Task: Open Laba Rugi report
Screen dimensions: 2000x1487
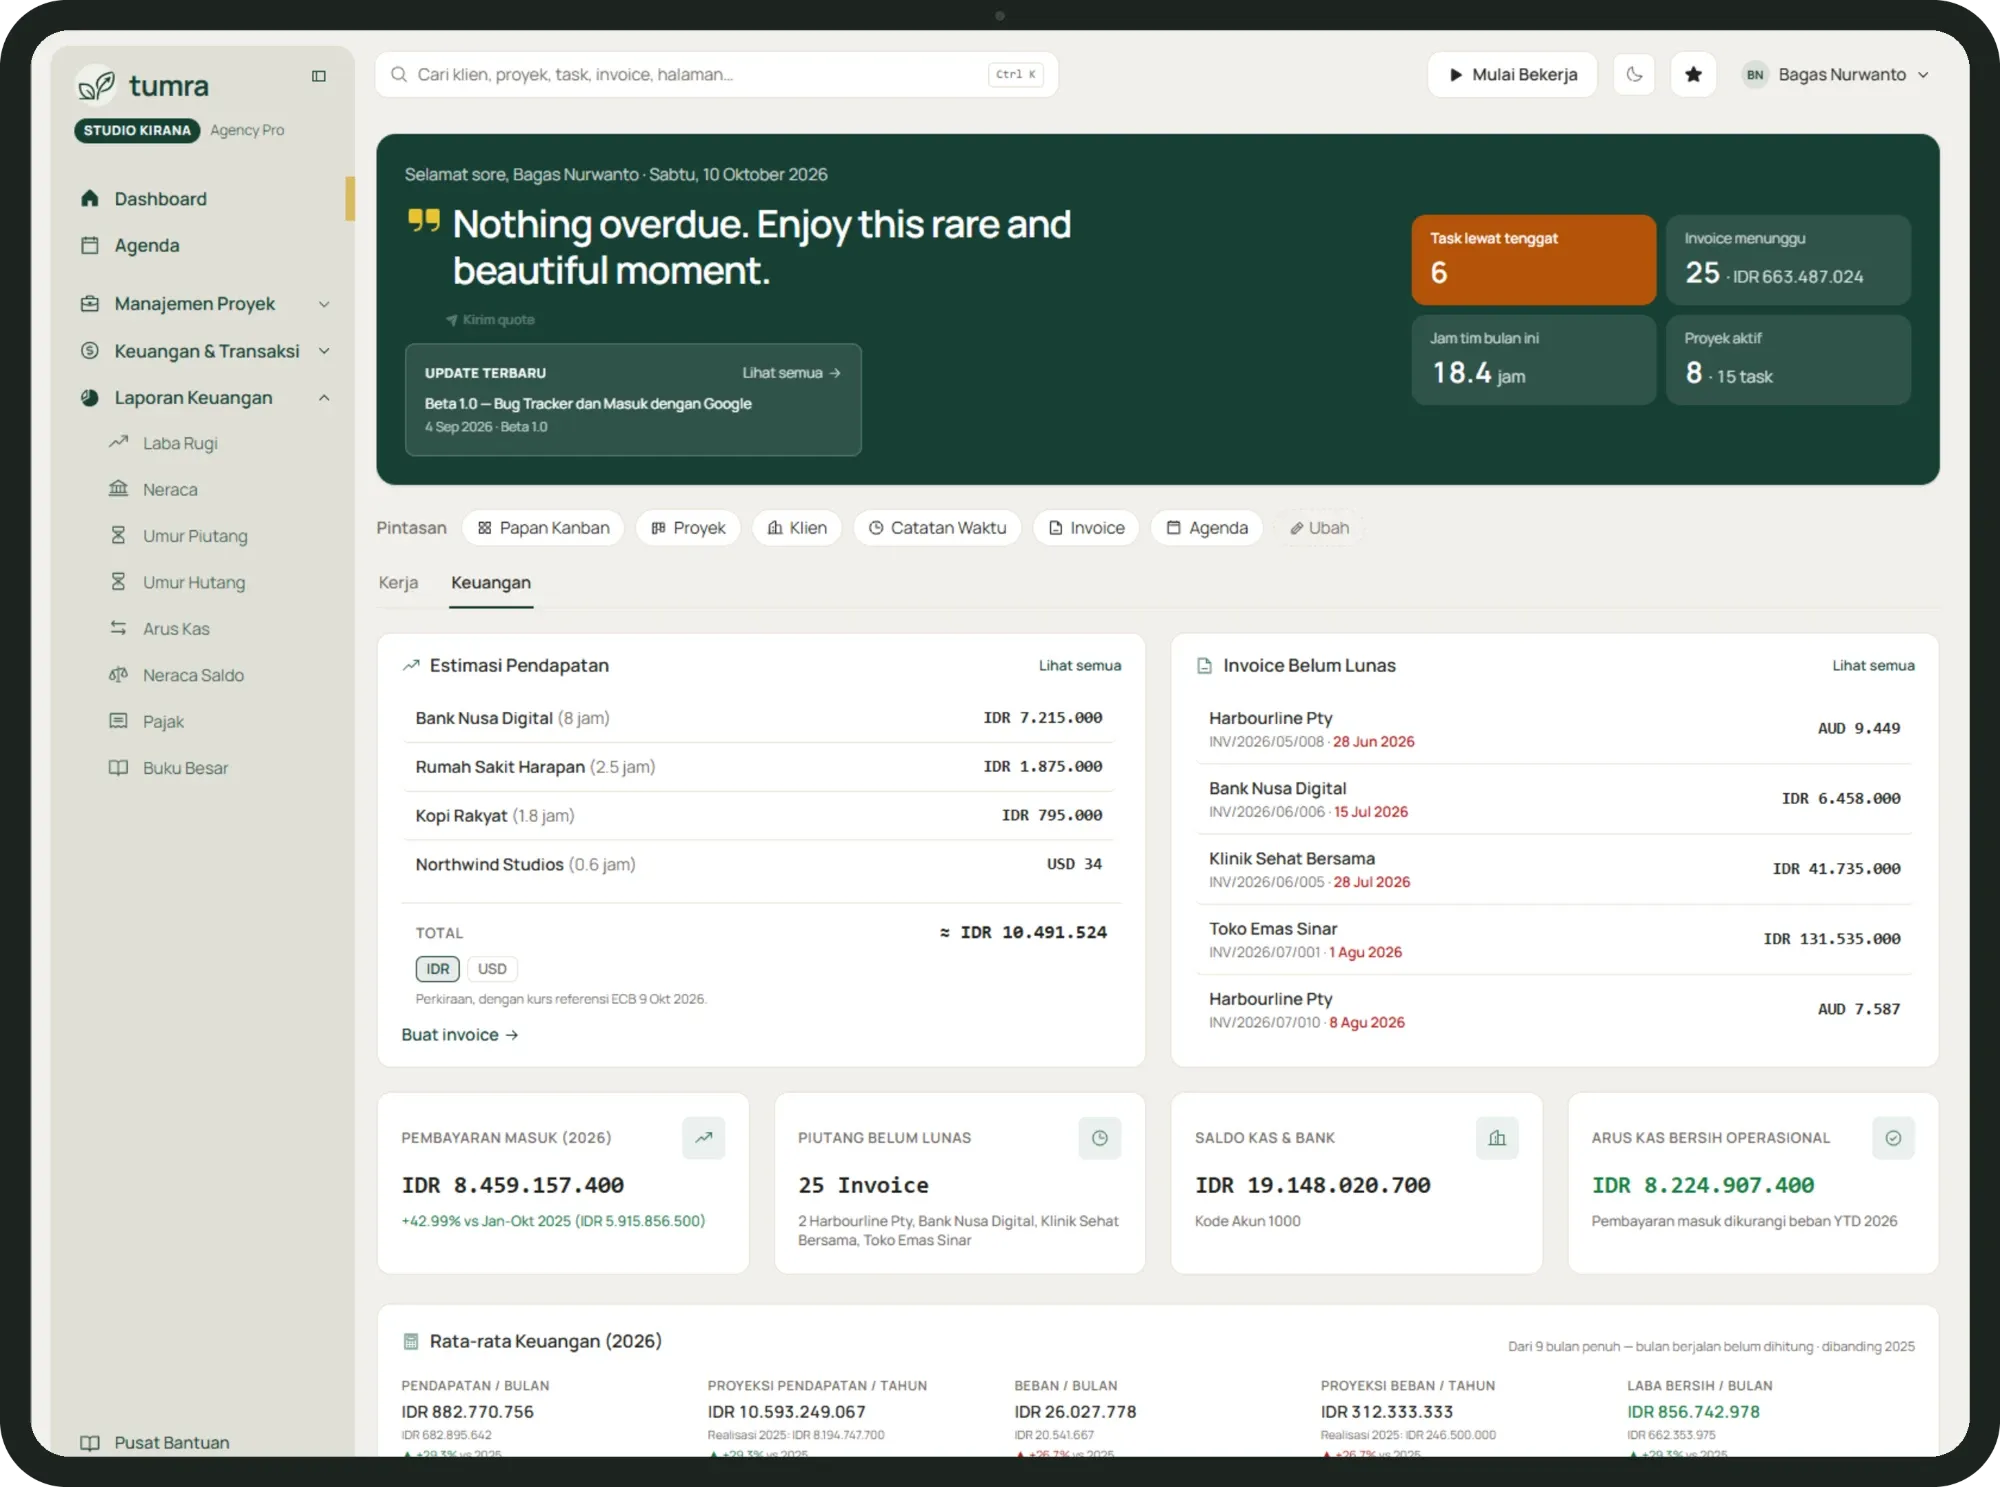Action: (x=180, y=443)
